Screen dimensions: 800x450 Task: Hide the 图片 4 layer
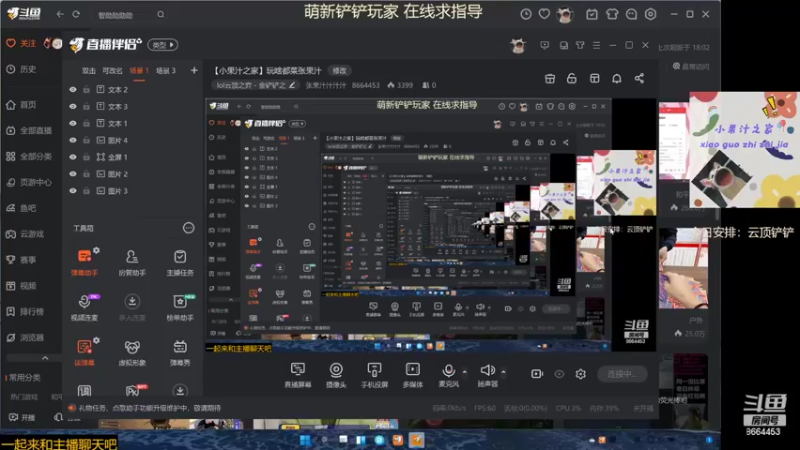73,140
